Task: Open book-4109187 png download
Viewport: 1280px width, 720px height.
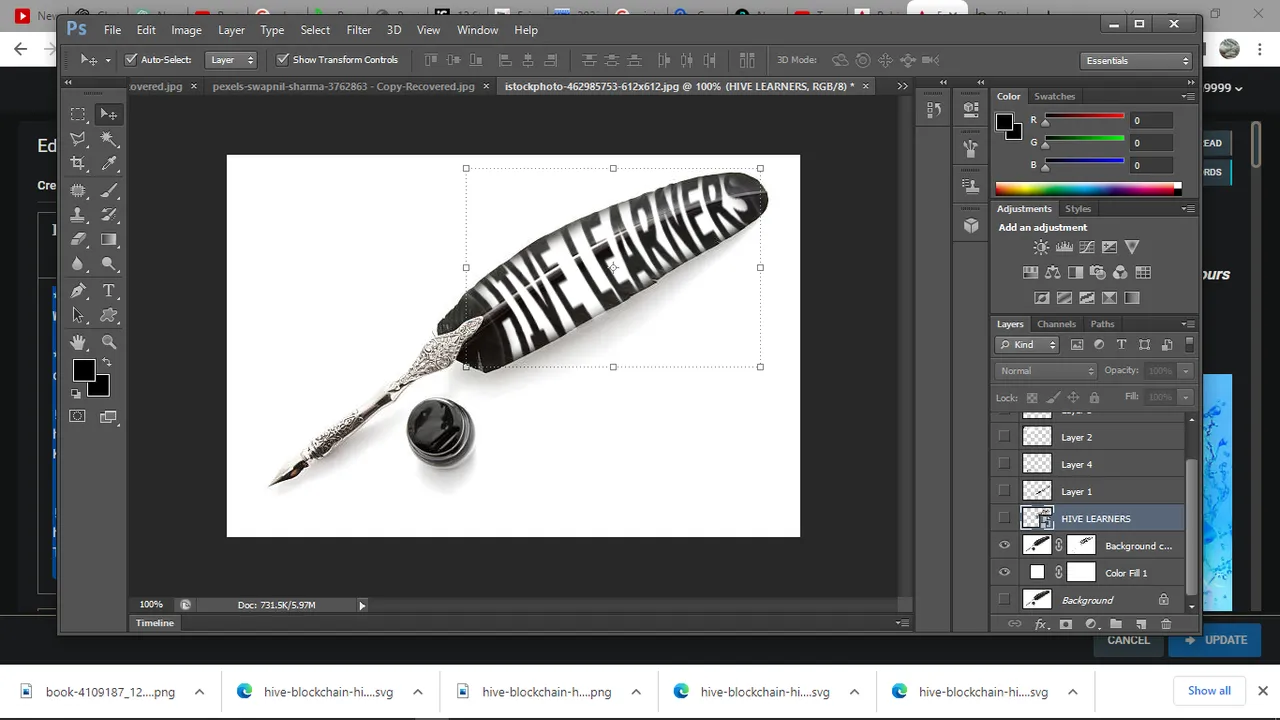Action: point(110,692)
